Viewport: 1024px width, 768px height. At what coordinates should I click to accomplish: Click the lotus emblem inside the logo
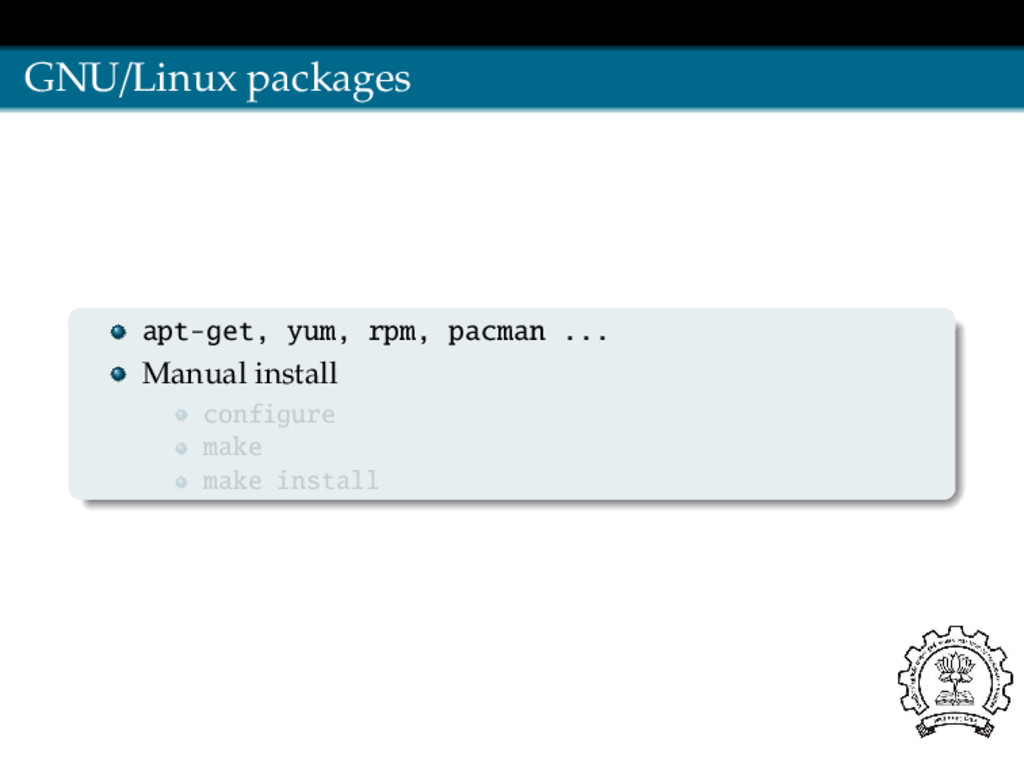[x=955, y=673]
